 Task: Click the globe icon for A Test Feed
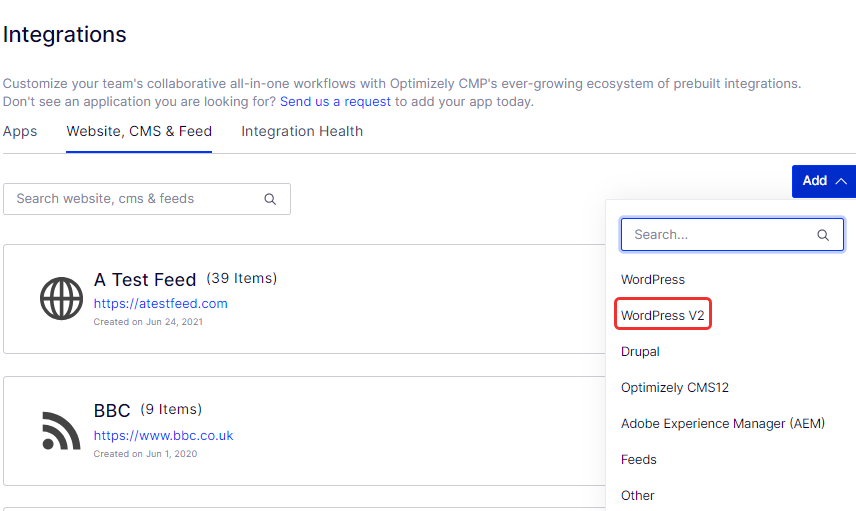(x=61, y=298)
